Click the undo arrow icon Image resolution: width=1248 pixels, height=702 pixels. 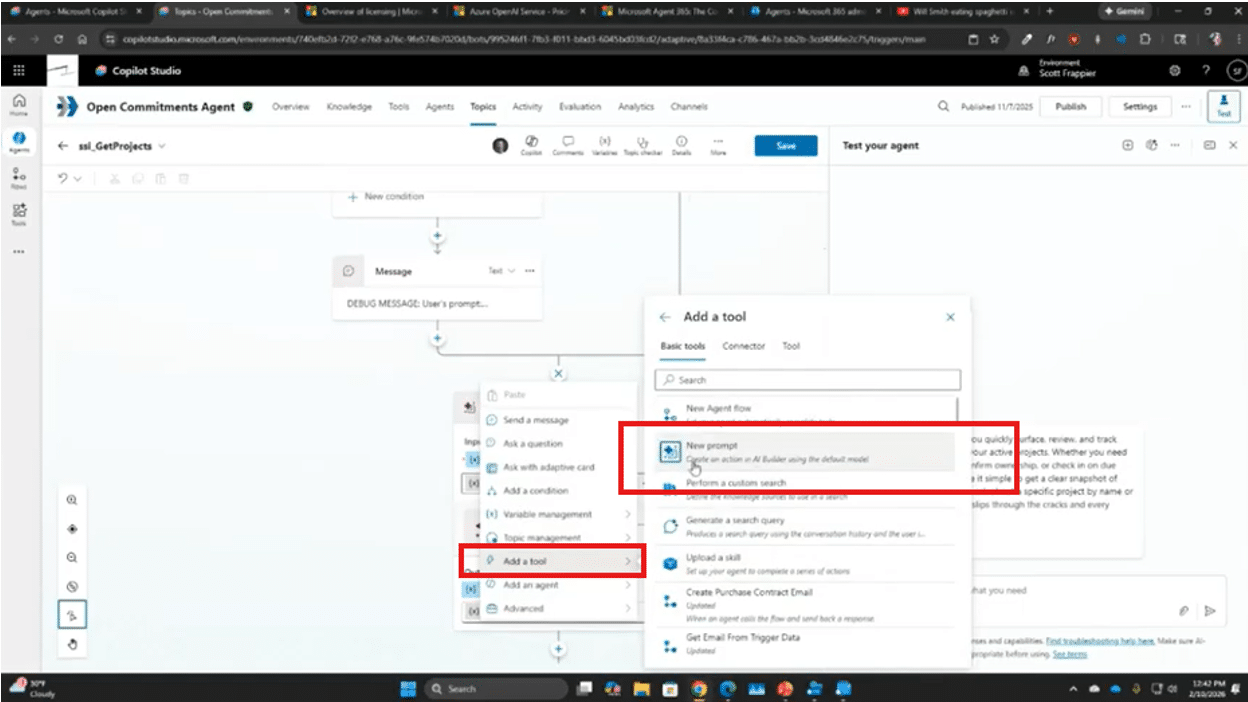click(x=63, y=178)
